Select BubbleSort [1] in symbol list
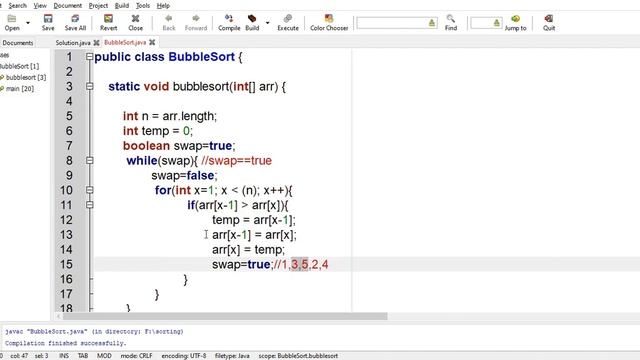The height and width of the screenshot is (360, 640). coord(20,66)
